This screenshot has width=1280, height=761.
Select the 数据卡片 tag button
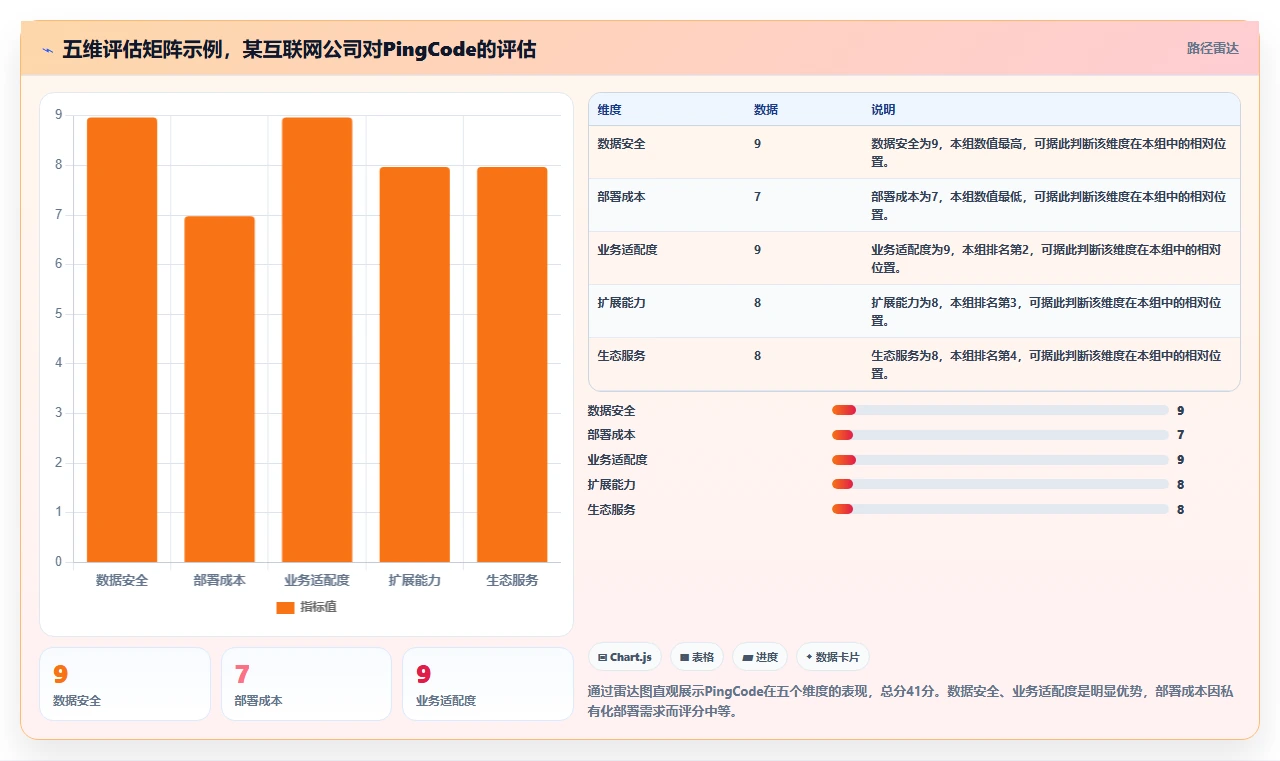[x=833, y=657]
